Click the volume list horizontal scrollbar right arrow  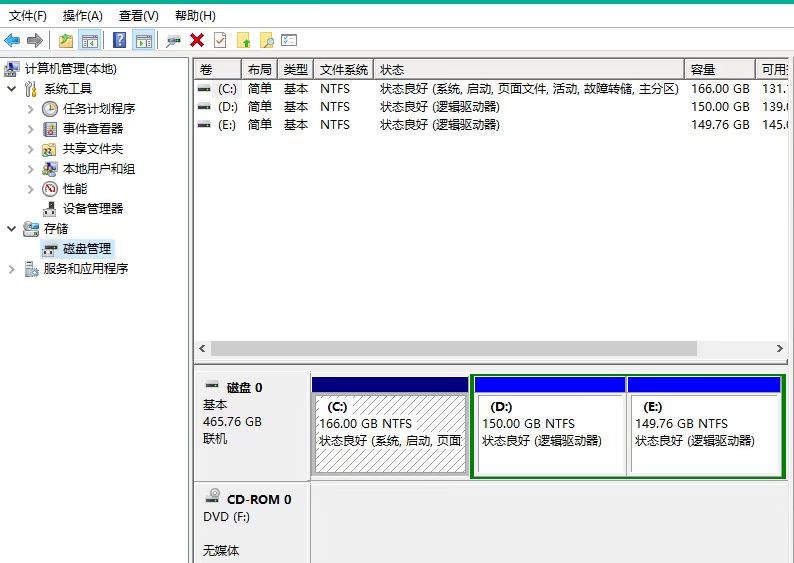click(x=780, y=349)
